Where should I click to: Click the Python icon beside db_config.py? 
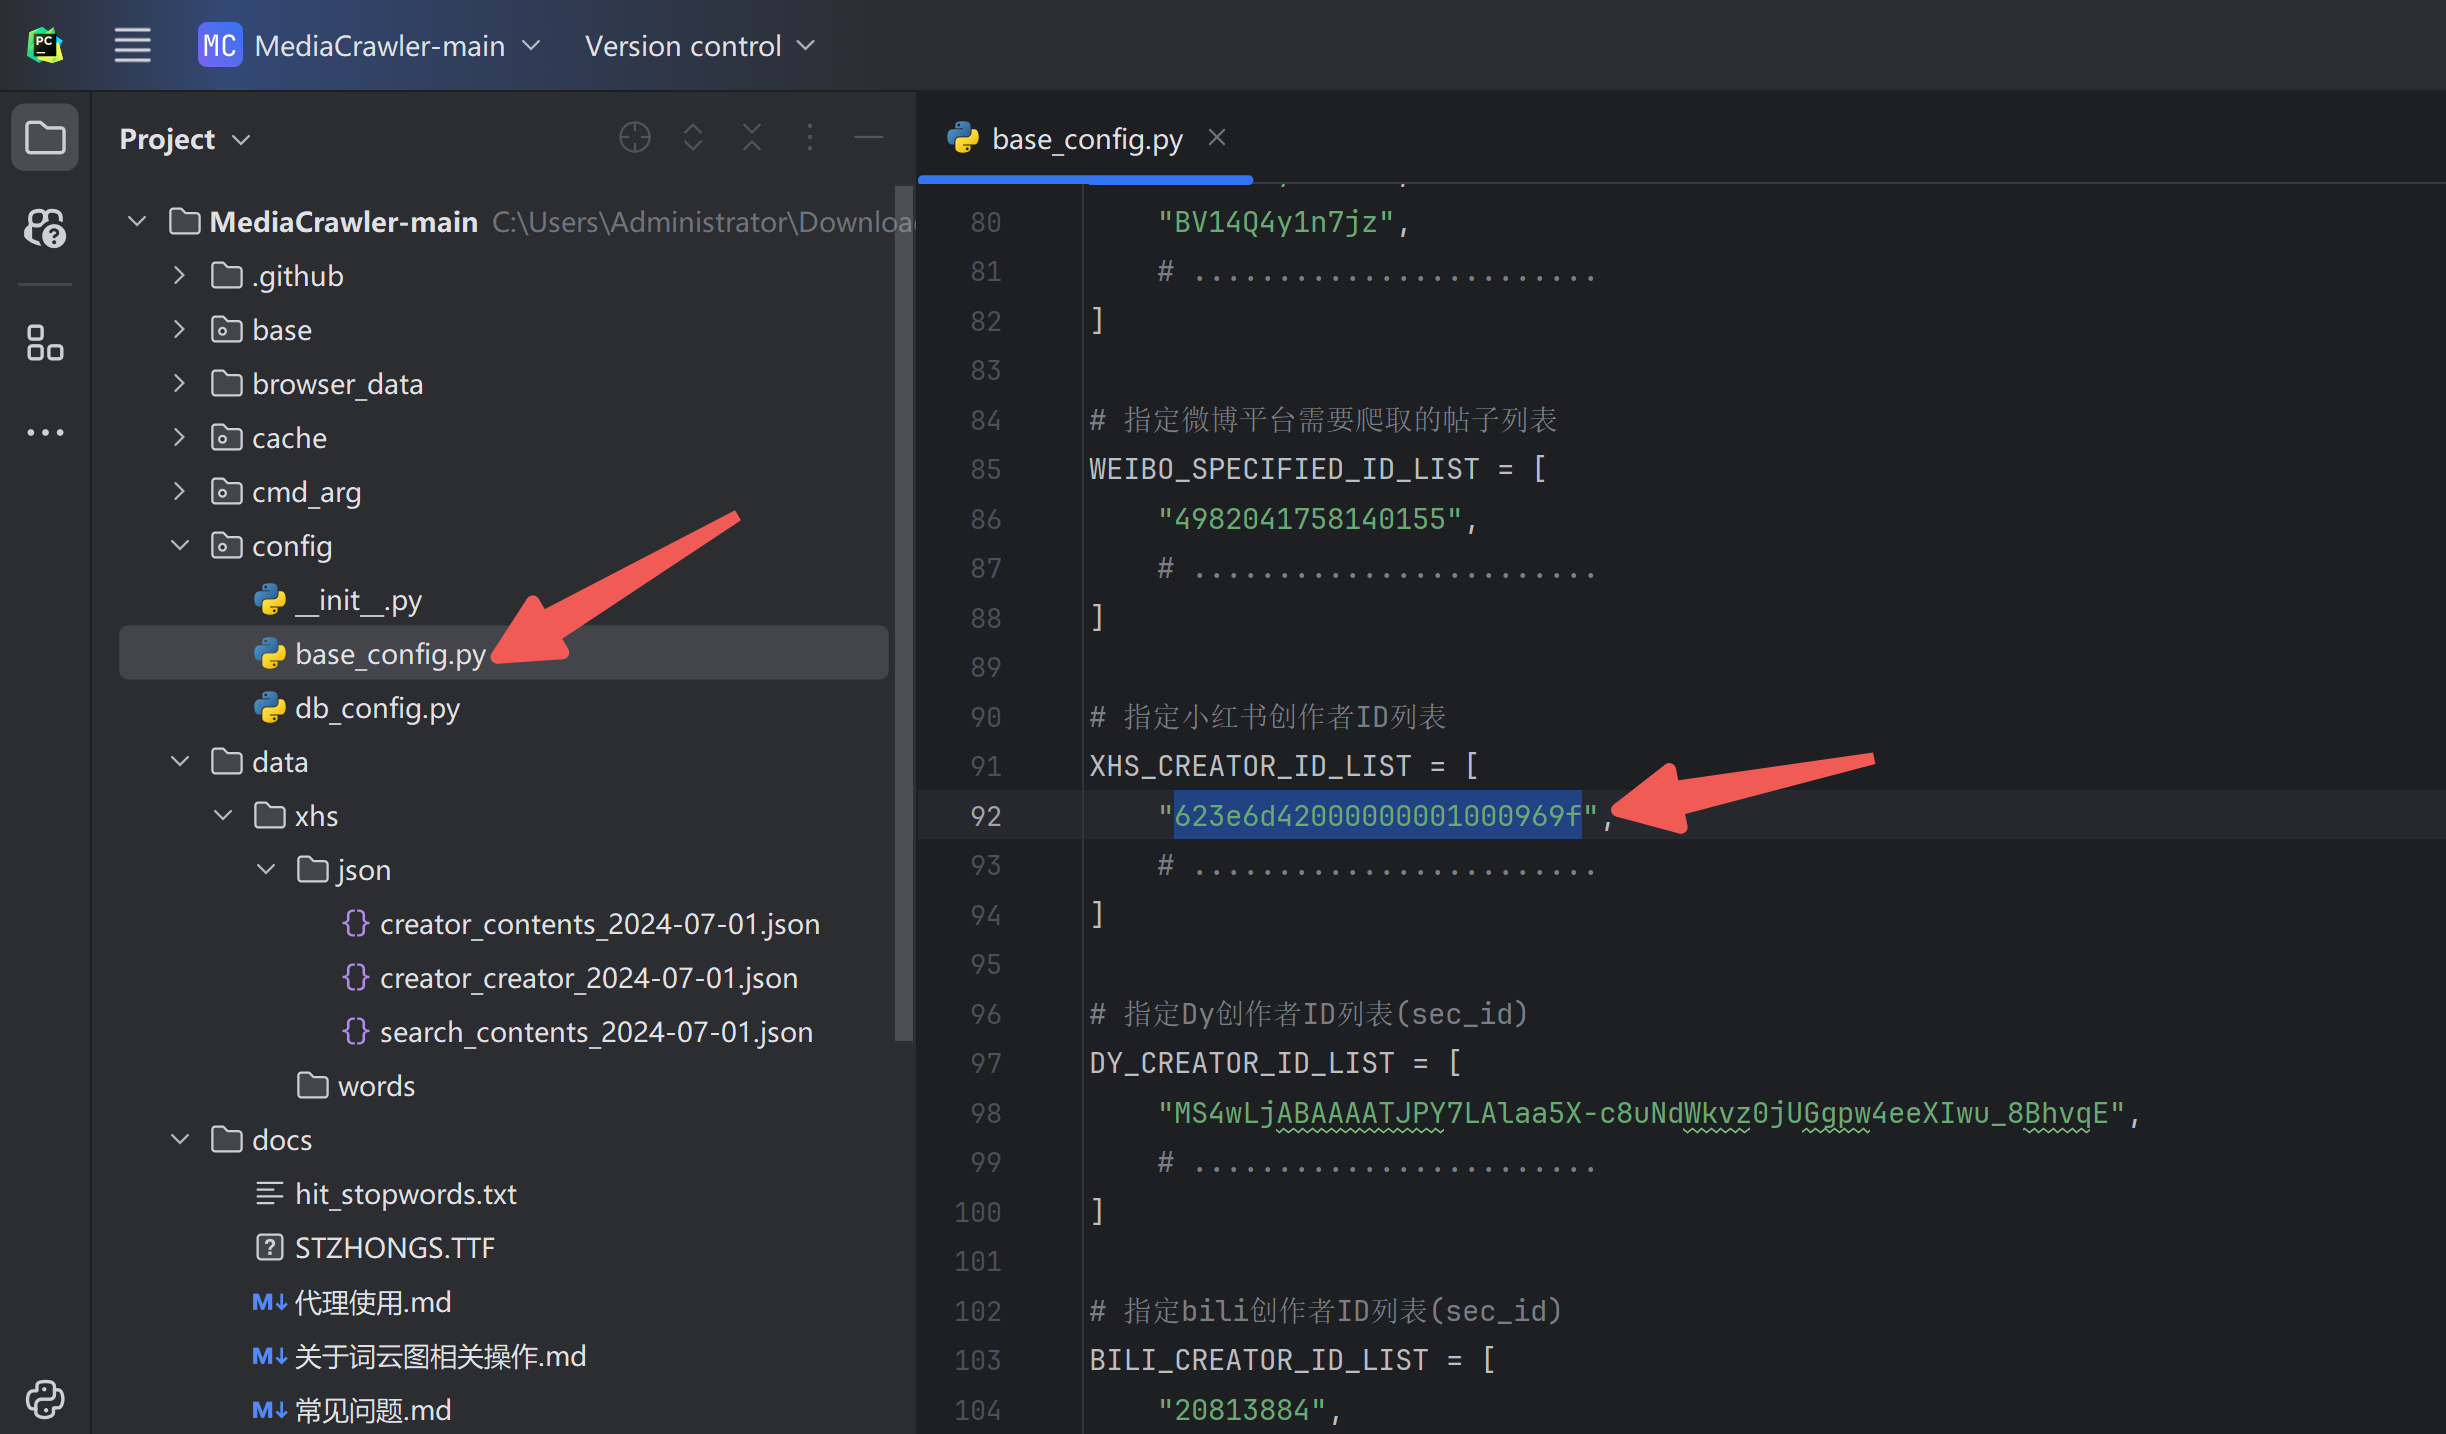click(270, 707)
